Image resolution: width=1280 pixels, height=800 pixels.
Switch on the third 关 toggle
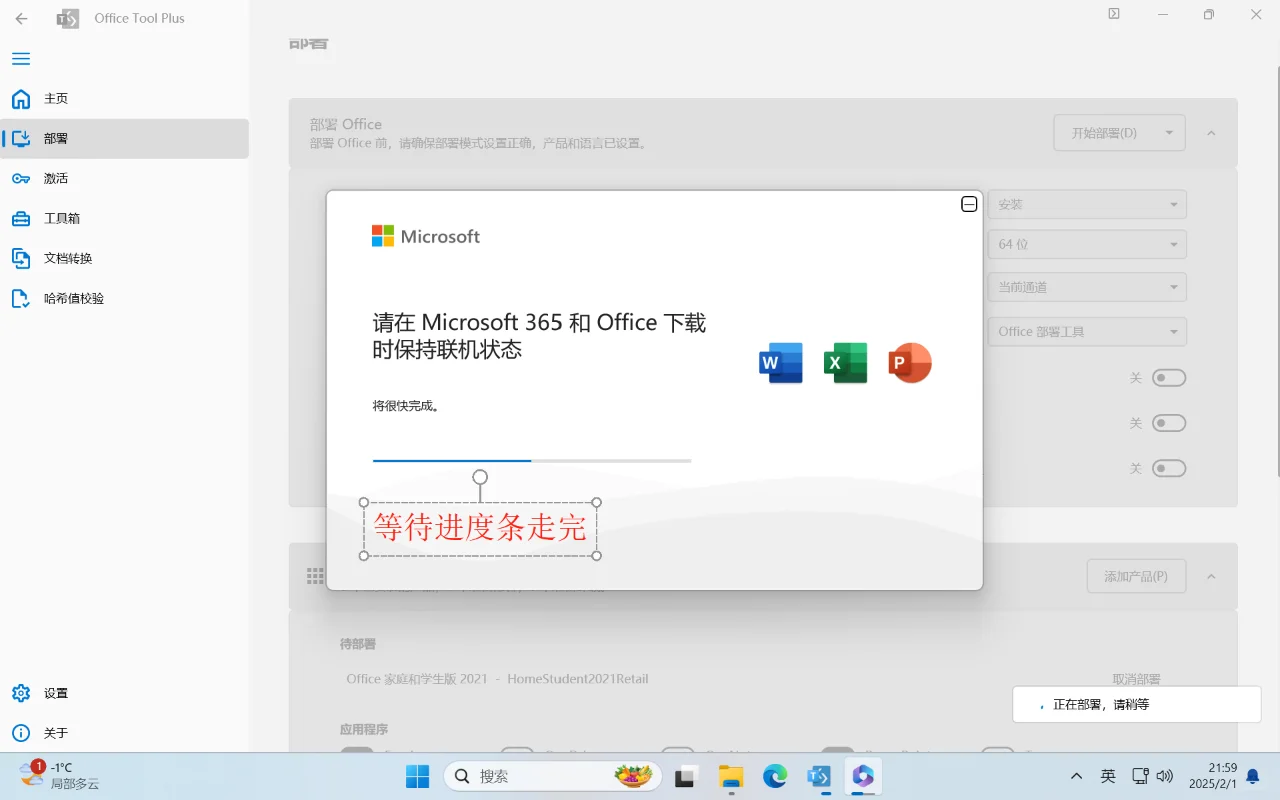point(1168,468)
